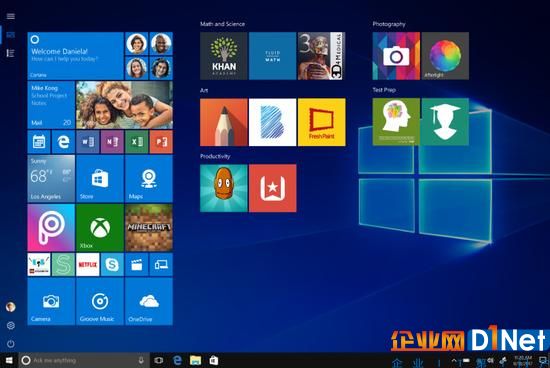Open the Cortana Welcome Daniela tile

coord(75,56)
